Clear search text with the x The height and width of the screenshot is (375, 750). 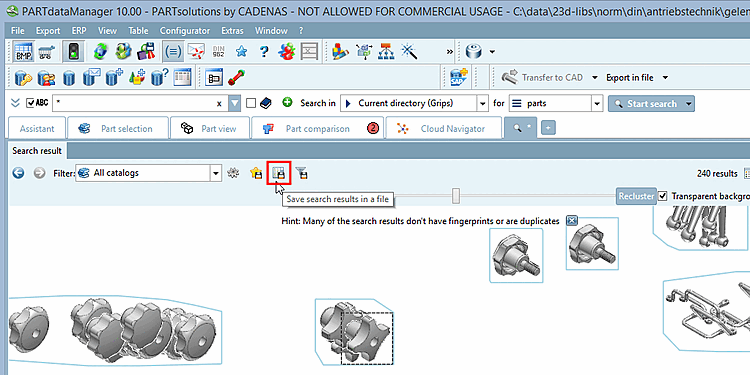pyautogui.click(x=219, y=104)
